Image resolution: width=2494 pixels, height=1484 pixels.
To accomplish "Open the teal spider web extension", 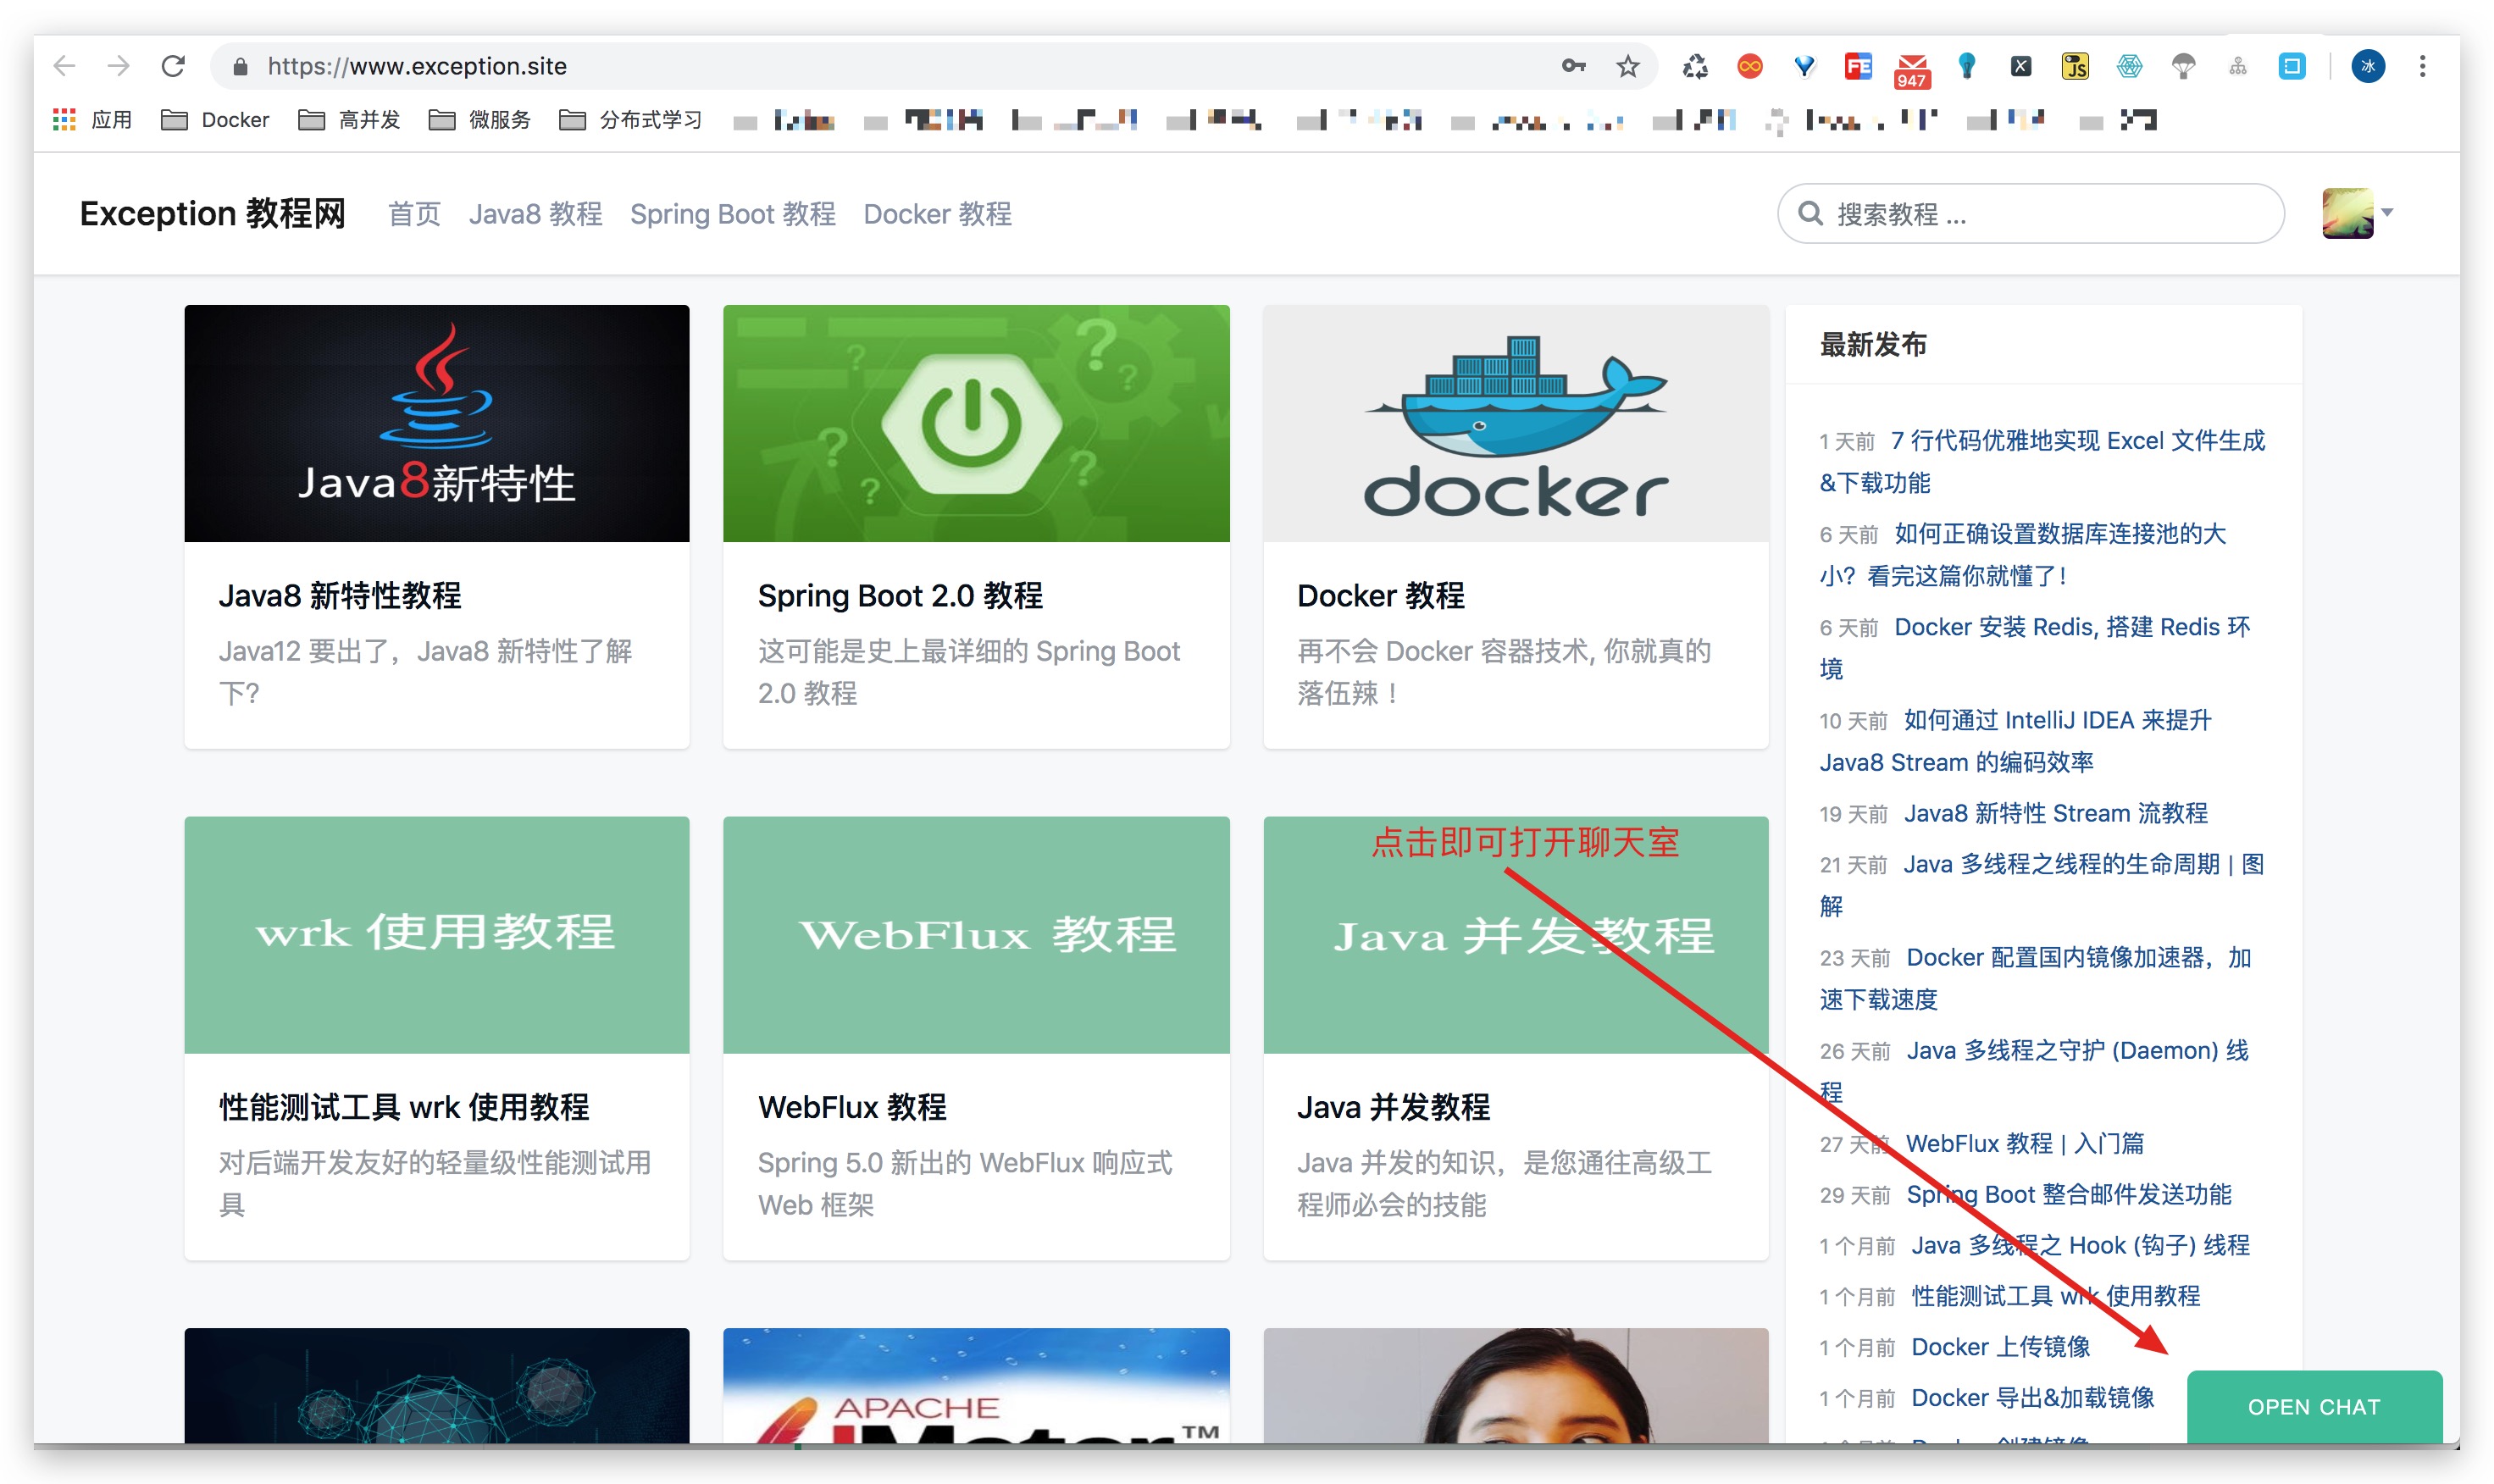I will point(2129,66).
